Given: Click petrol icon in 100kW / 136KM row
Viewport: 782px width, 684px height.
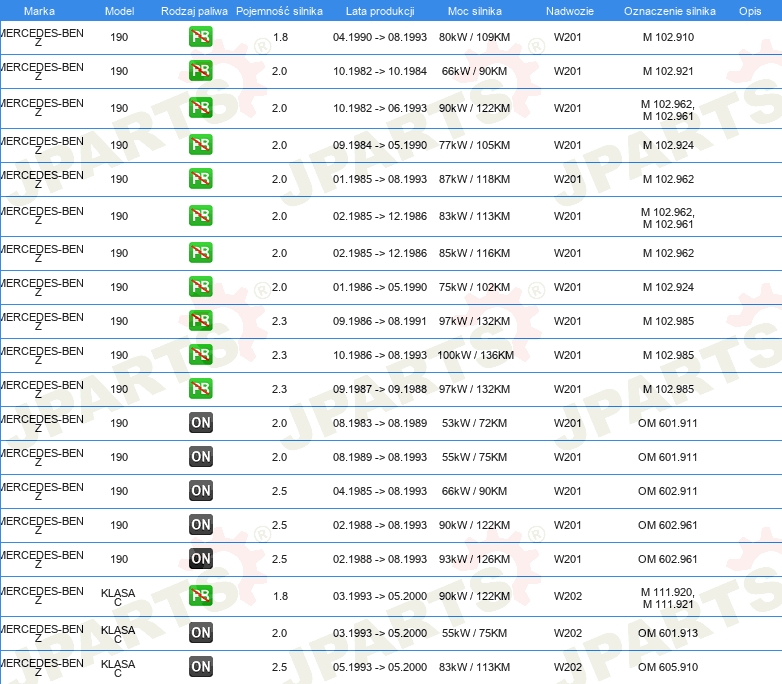Looking at the screenshot, I should coord(200,355).
